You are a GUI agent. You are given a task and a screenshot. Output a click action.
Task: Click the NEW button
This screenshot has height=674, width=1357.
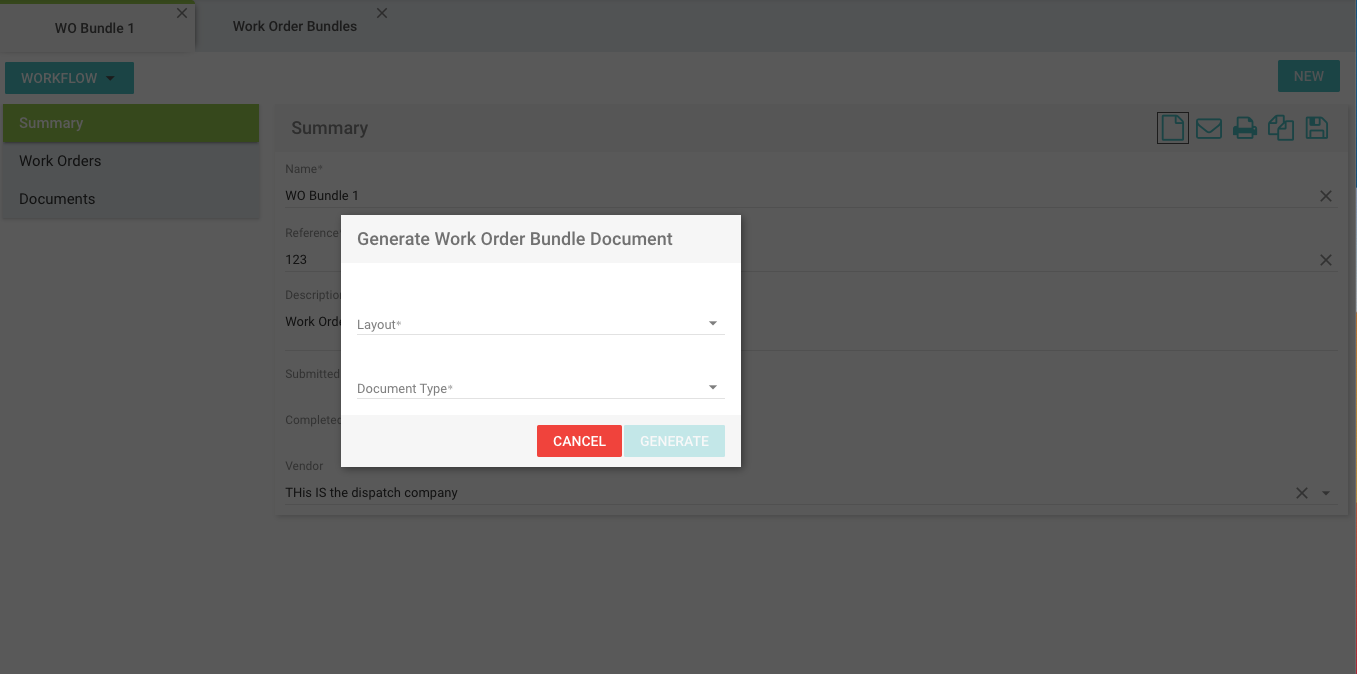pos(1308,76)
